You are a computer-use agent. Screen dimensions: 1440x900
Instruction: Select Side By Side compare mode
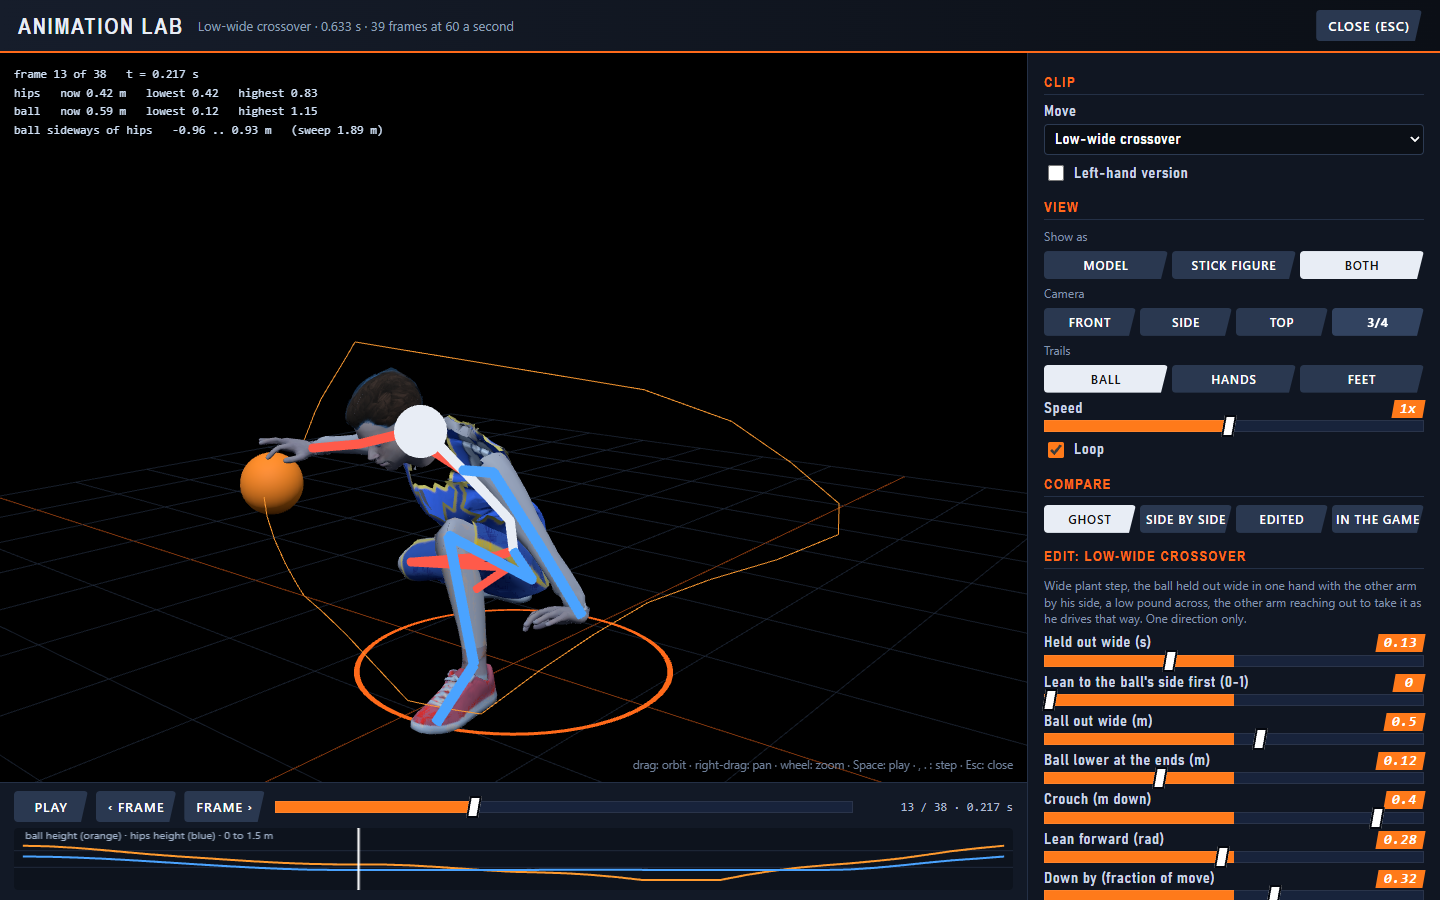(x=1185, y=519)
